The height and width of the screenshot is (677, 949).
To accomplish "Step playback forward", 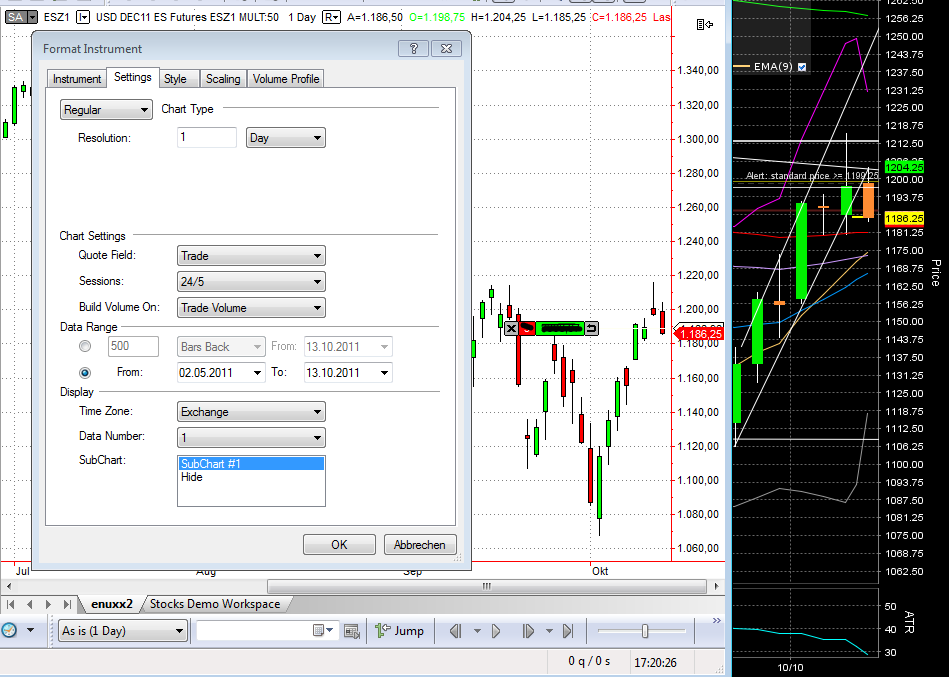I will click(528, 631).
